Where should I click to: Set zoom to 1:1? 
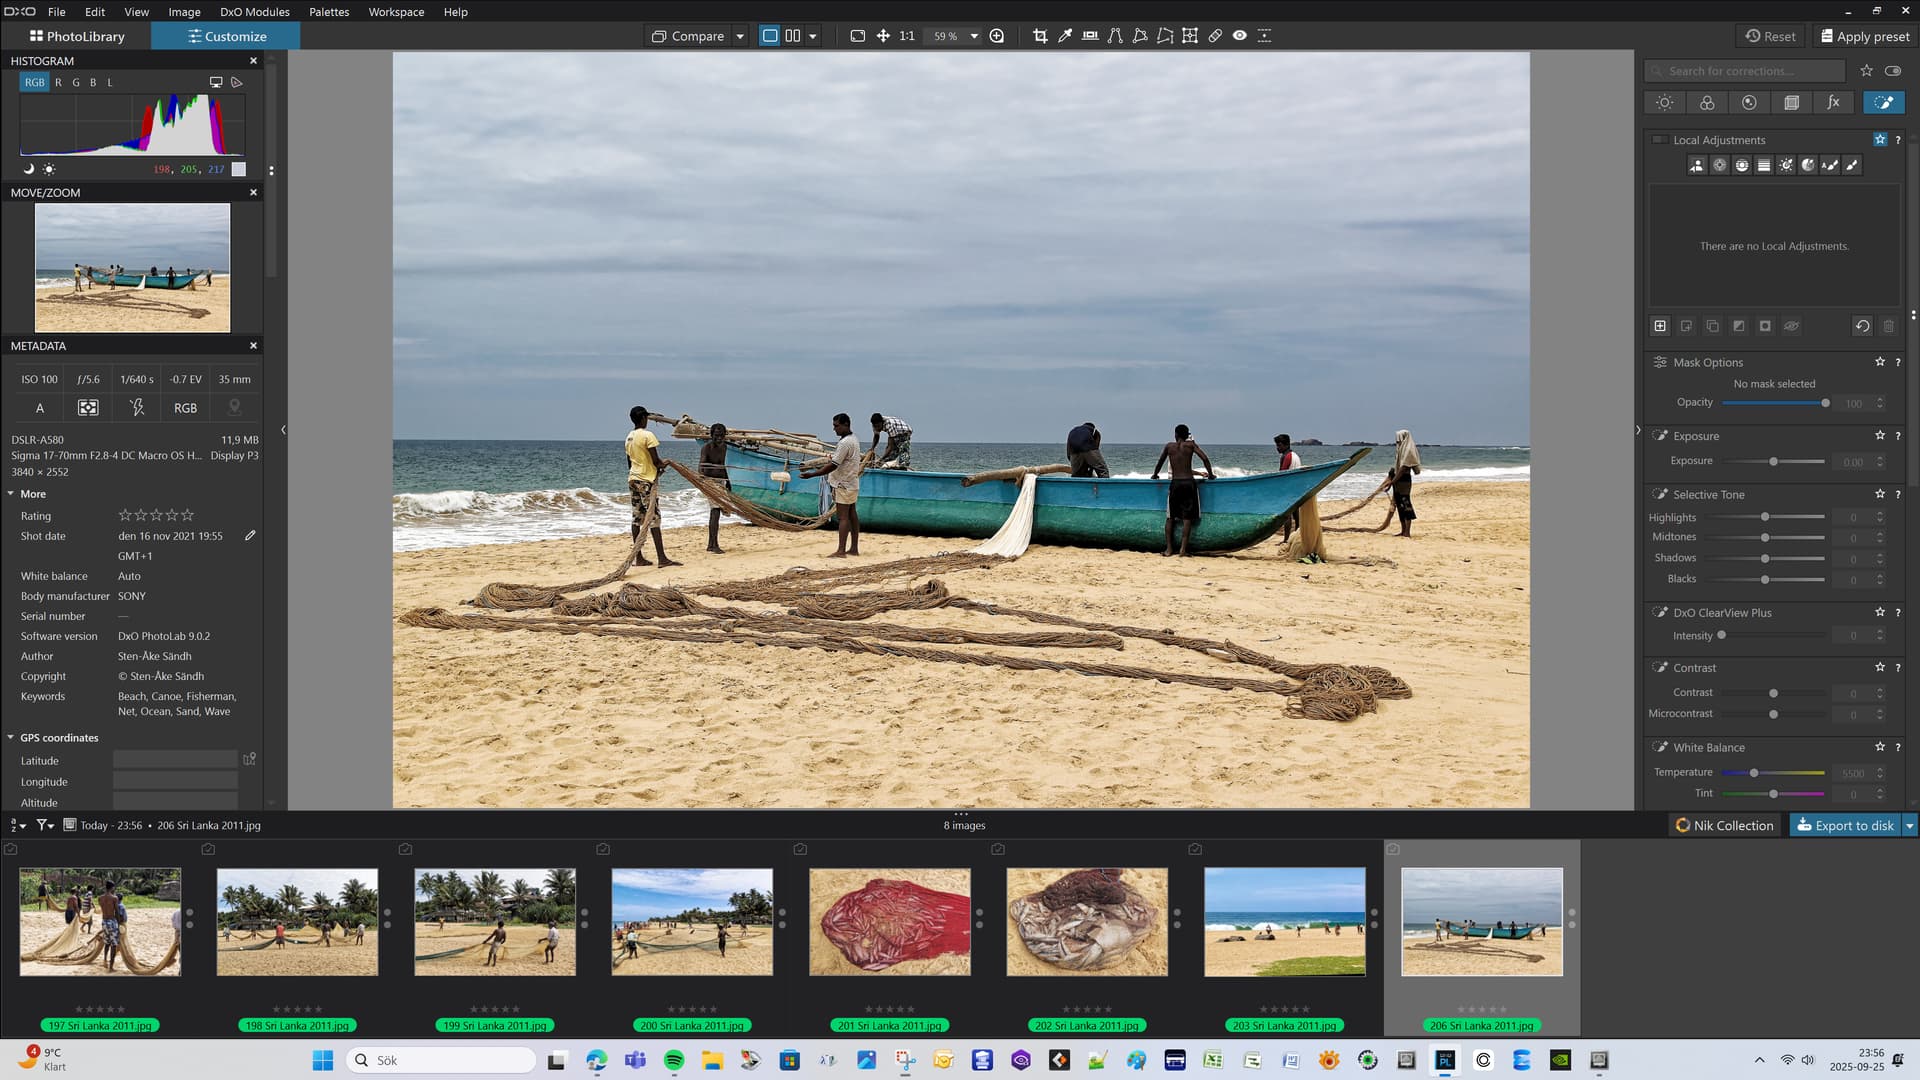coord(907,36)
